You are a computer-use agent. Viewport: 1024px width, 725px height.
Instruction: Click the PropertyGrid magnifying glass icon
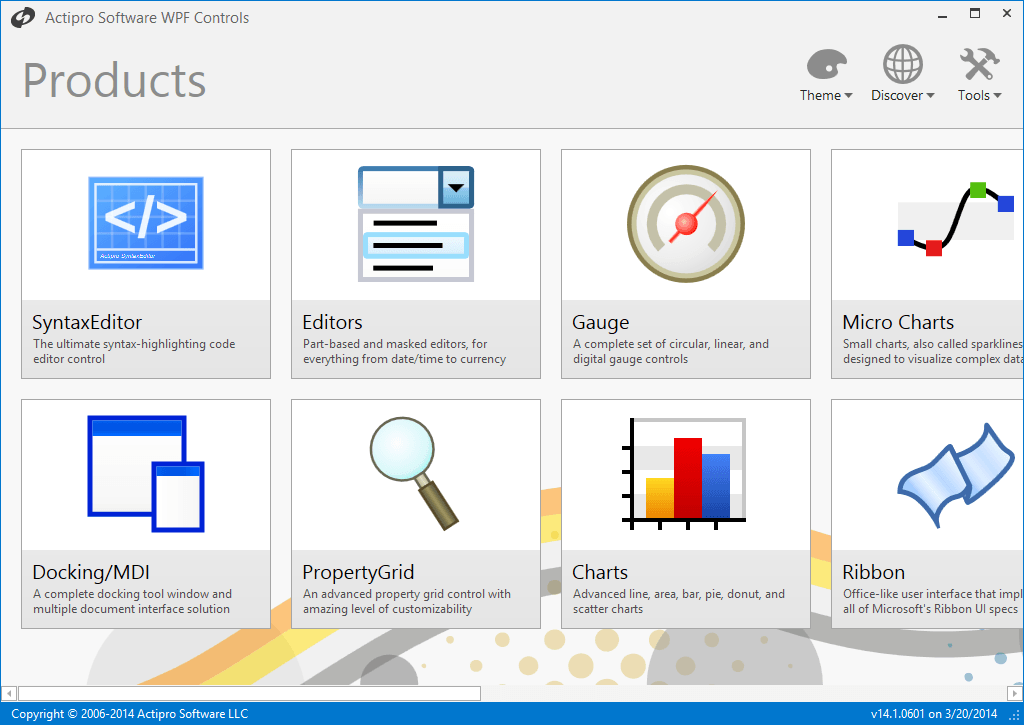click(x=415, y=473)
